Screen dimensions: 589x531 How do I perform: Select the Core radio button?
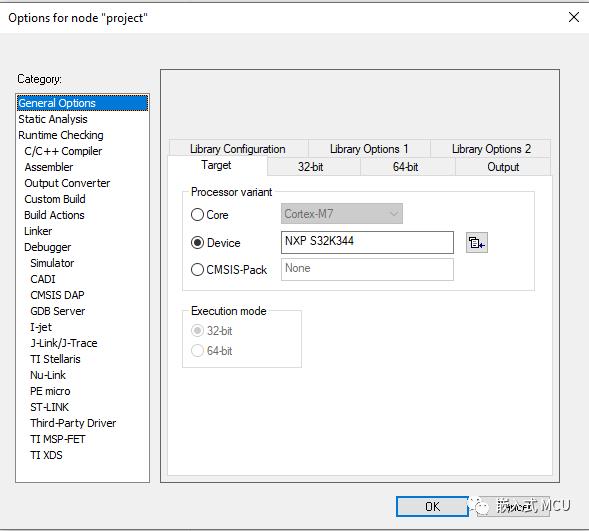(197, 215)
